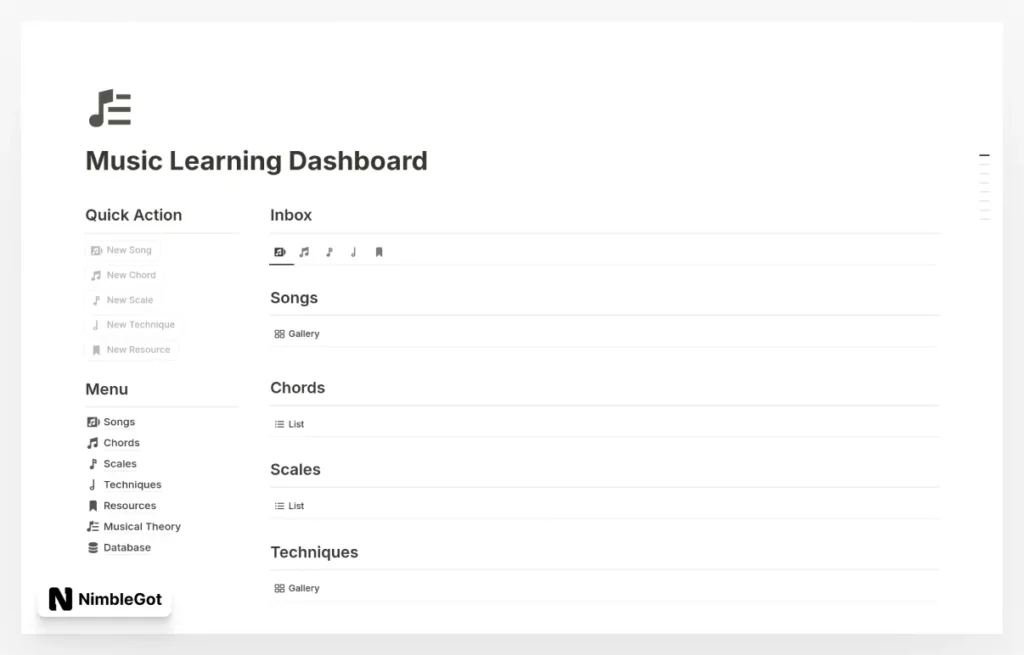Open Chords from the Menu sidebar
The width and height of the screenshot is (1024, 655).
click(x=122, y=442)
